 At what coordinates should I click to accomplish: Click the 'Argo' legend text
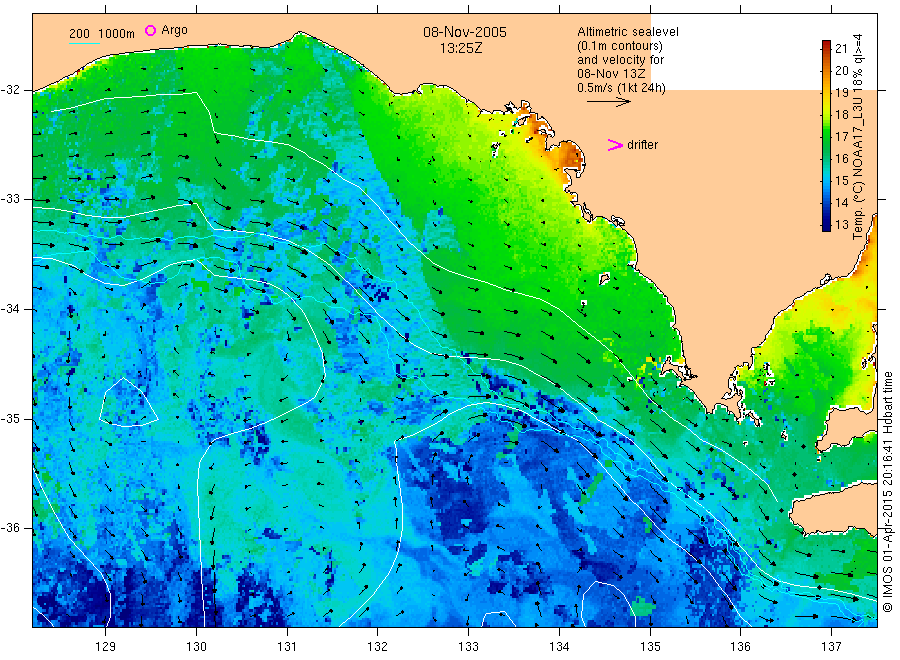pos(174,30)
